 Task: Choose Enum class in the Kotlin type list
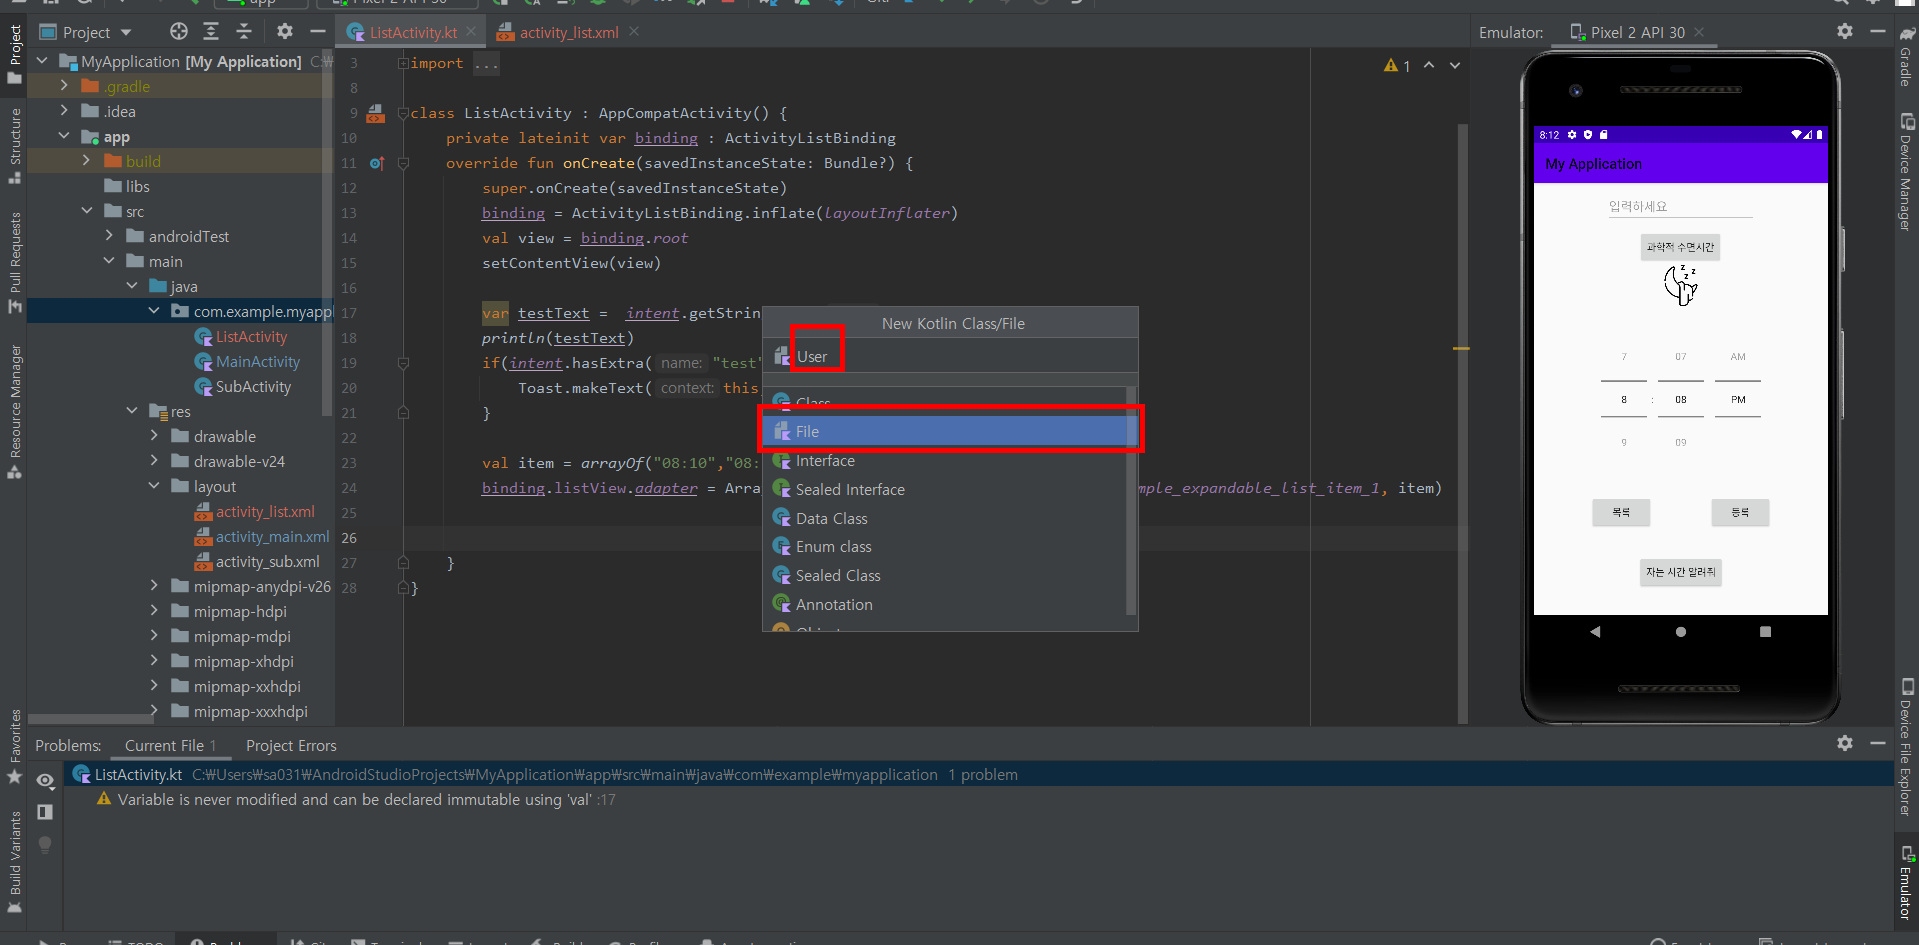tap(946, 546)
